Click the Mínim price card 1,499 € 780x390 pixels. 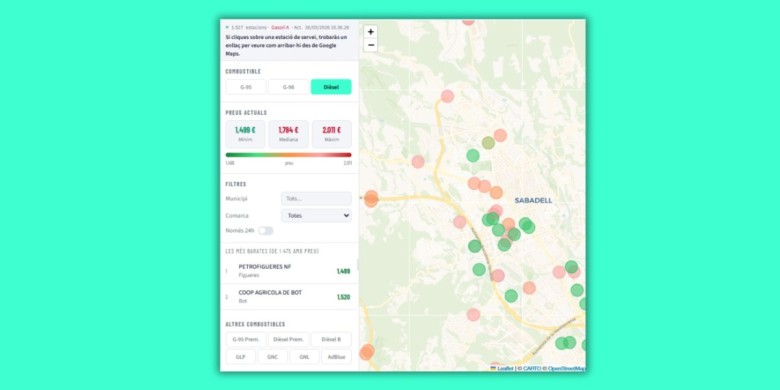[245, 134]
